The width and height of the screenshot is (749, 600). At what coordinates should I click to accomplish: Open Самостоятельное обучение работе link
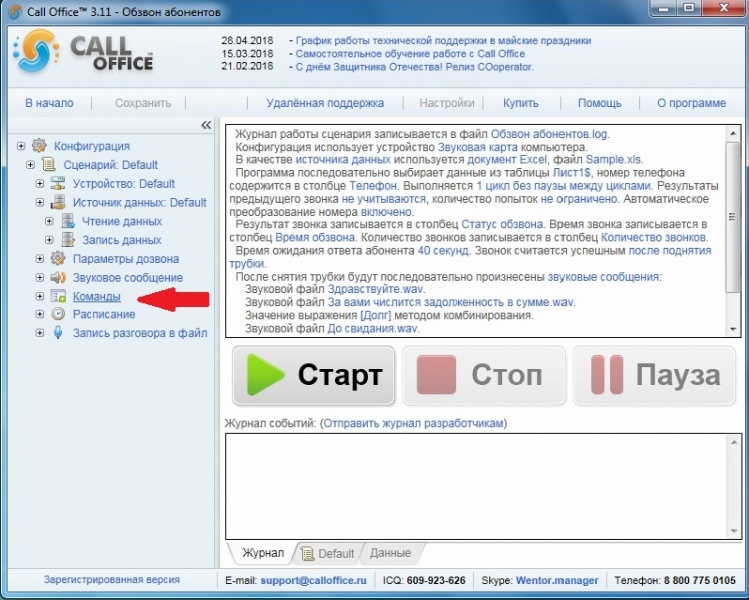410,54
